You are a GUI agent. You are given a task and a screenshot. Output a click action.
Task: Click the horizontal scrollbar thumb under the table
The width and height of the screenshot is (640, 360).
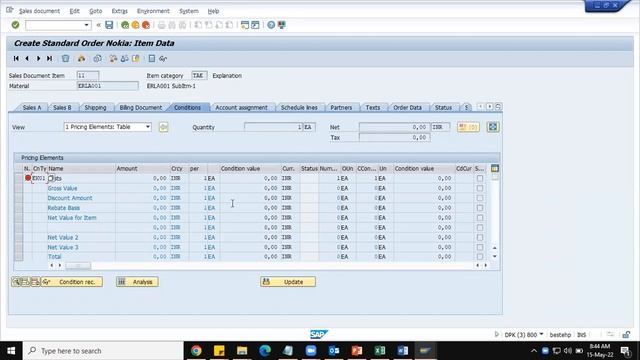(x=78, y=266)
